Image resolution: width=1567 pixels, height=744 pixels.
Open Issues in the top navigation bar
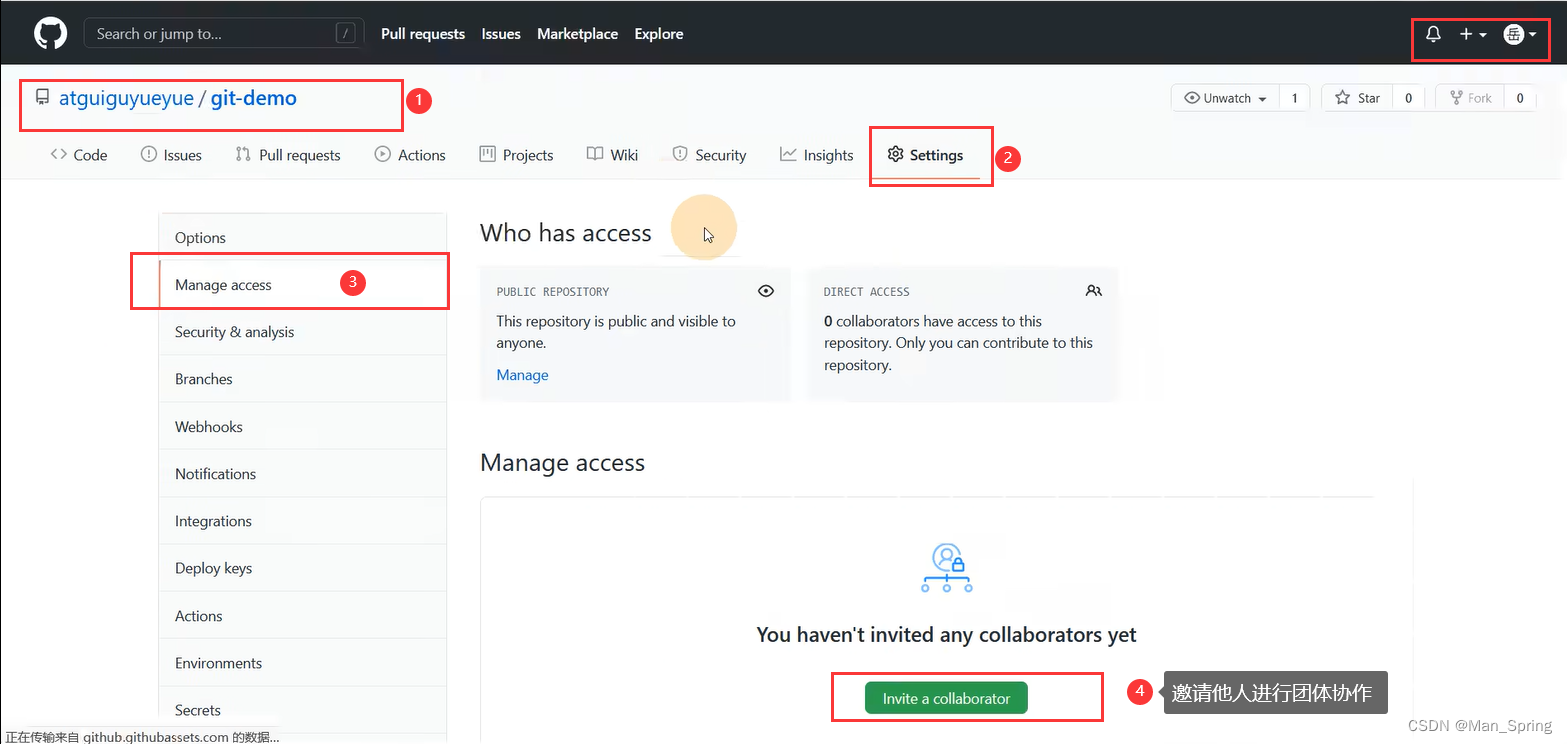coord(501,34)
